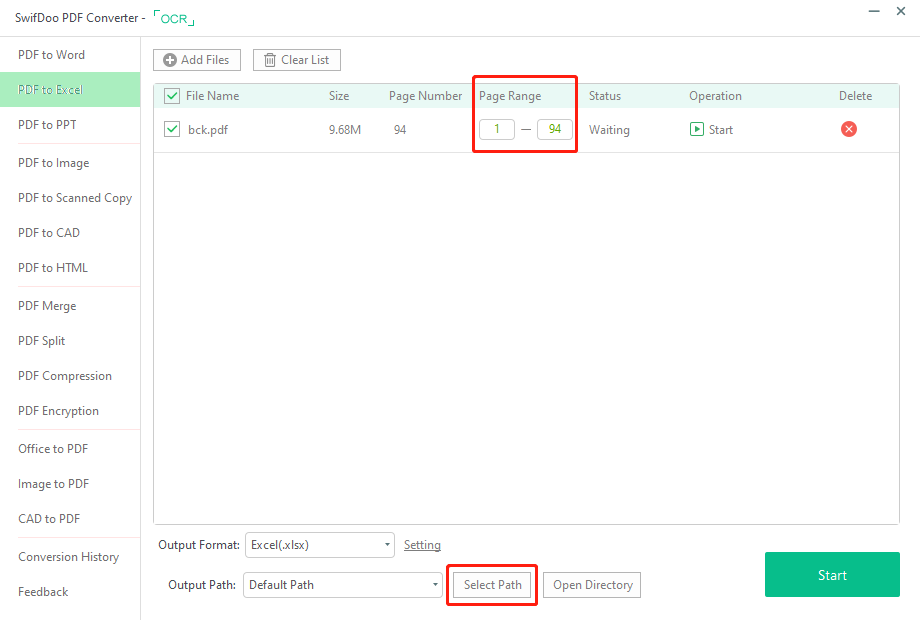
Task: Click the Open Directory button
Action: point(592,585)
